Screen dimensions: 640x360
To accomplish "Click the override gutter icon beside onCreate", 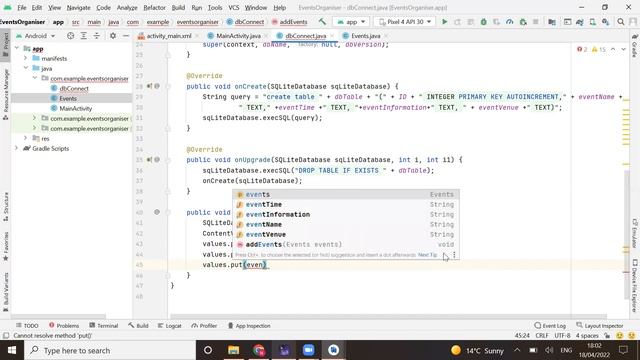I will pyautogui.click(x=149, y=86).
